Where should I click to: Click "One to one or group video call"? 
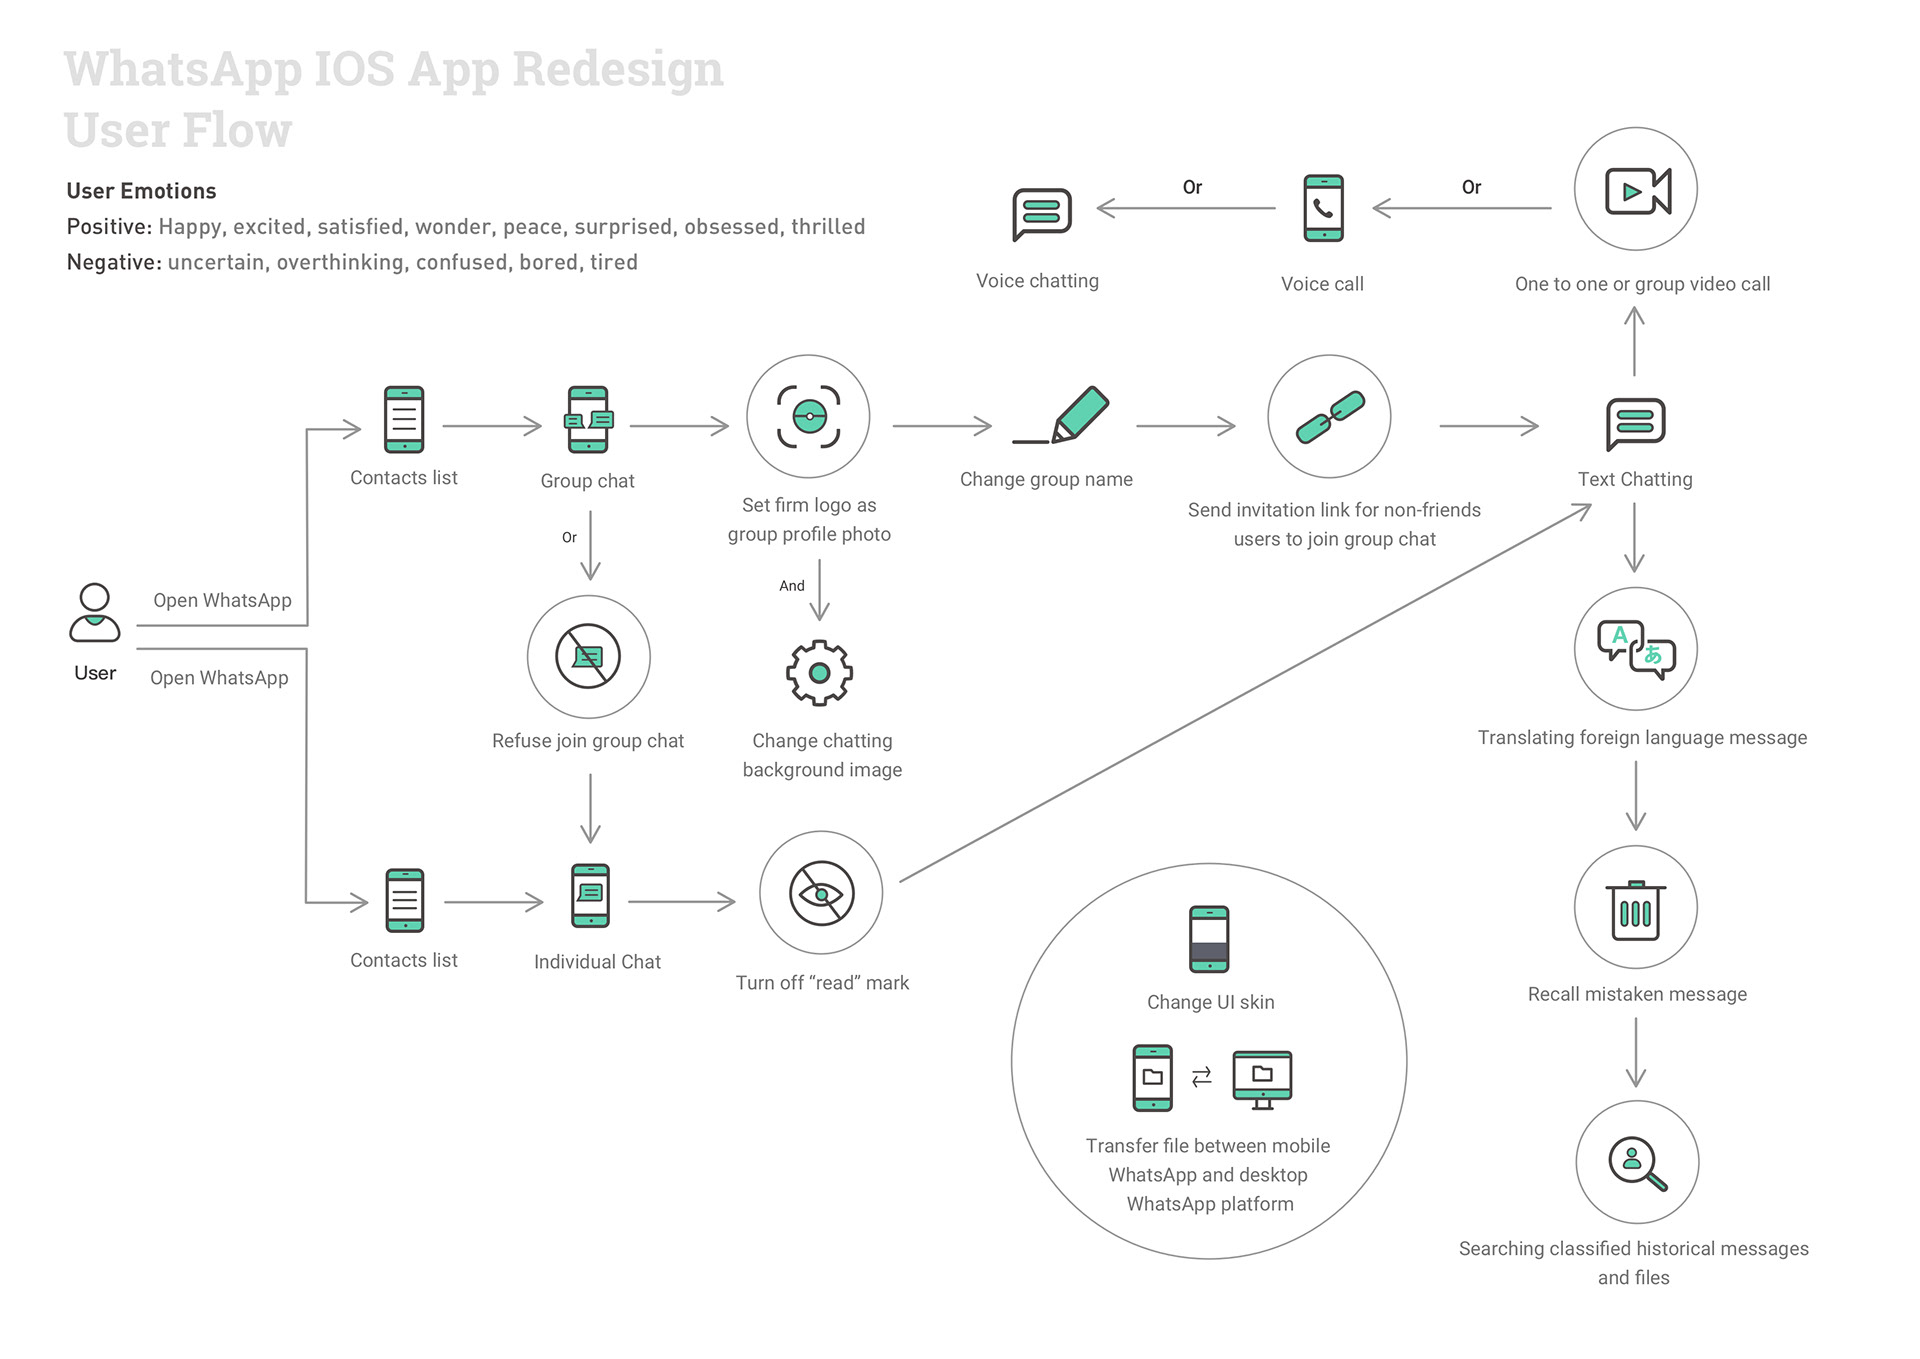tap(1642, 284)
